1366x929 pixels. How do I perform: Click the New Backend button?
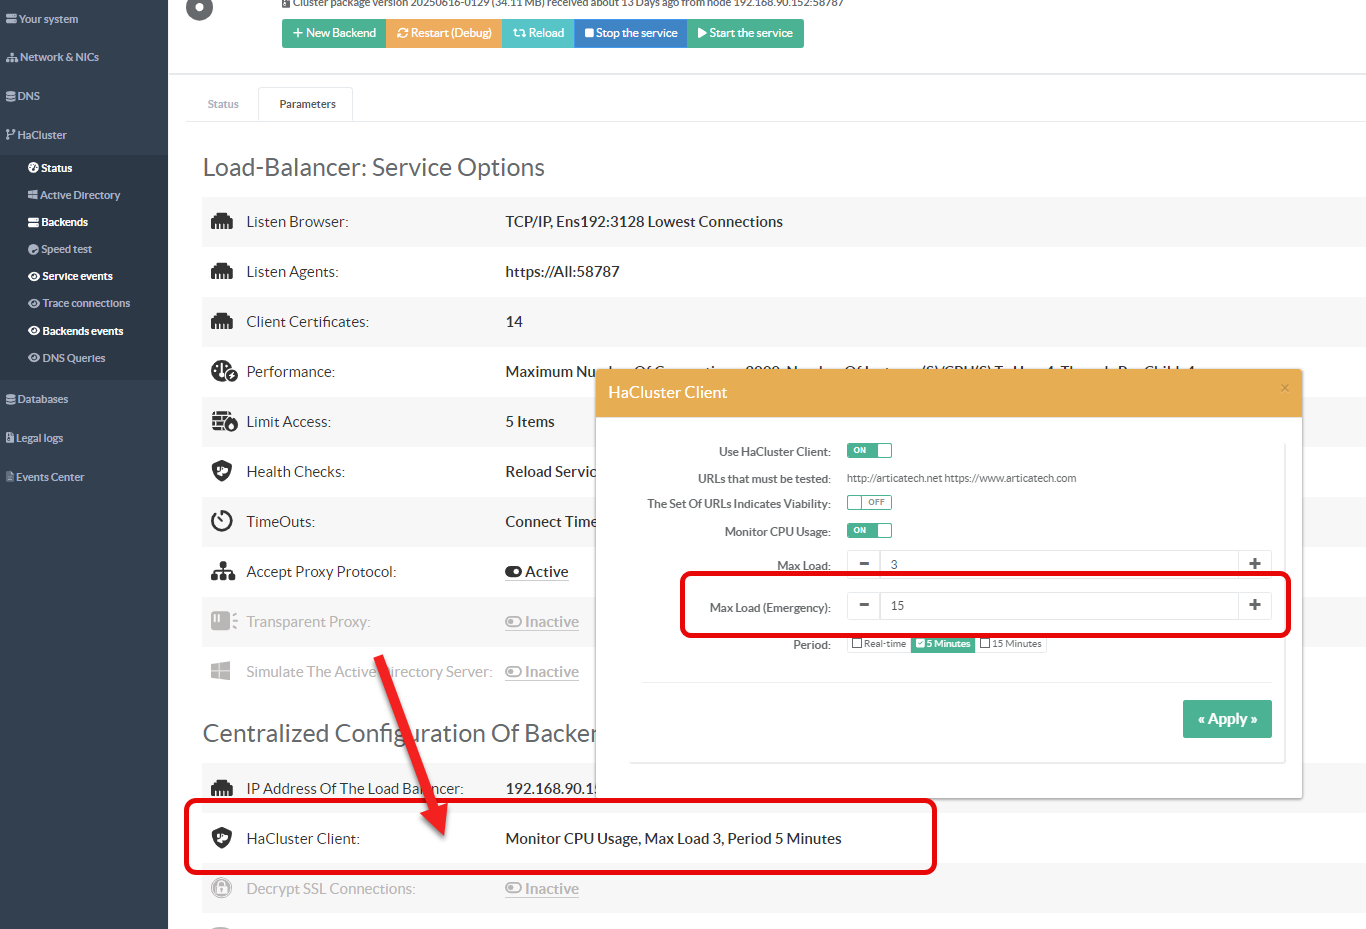pyautogui.click(x=334, y=33)
